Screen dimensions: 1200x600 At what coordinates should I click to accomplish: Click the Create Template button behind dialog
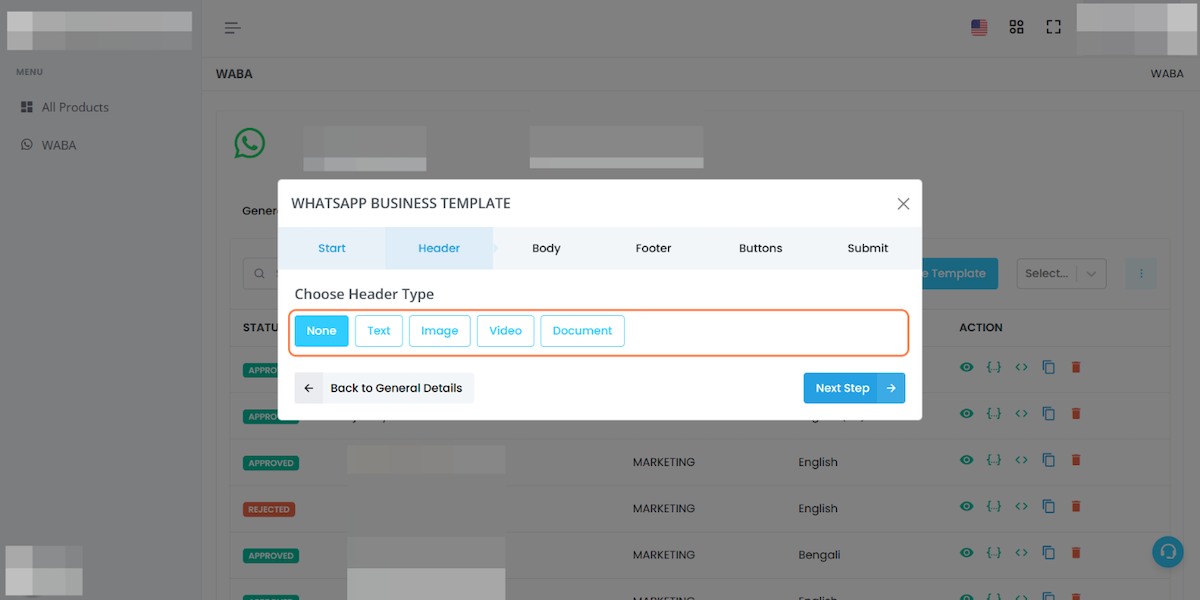click(958, 273)
